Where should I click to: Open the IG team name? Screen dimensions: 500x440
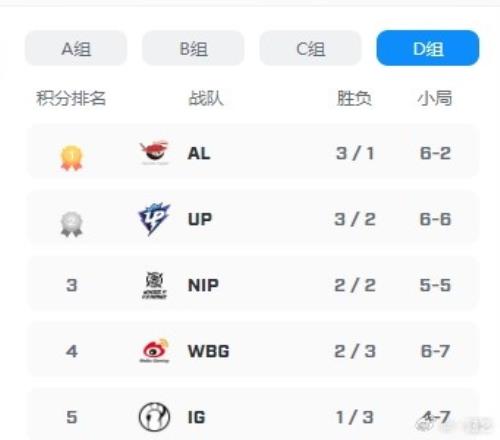tap(197, 417)
